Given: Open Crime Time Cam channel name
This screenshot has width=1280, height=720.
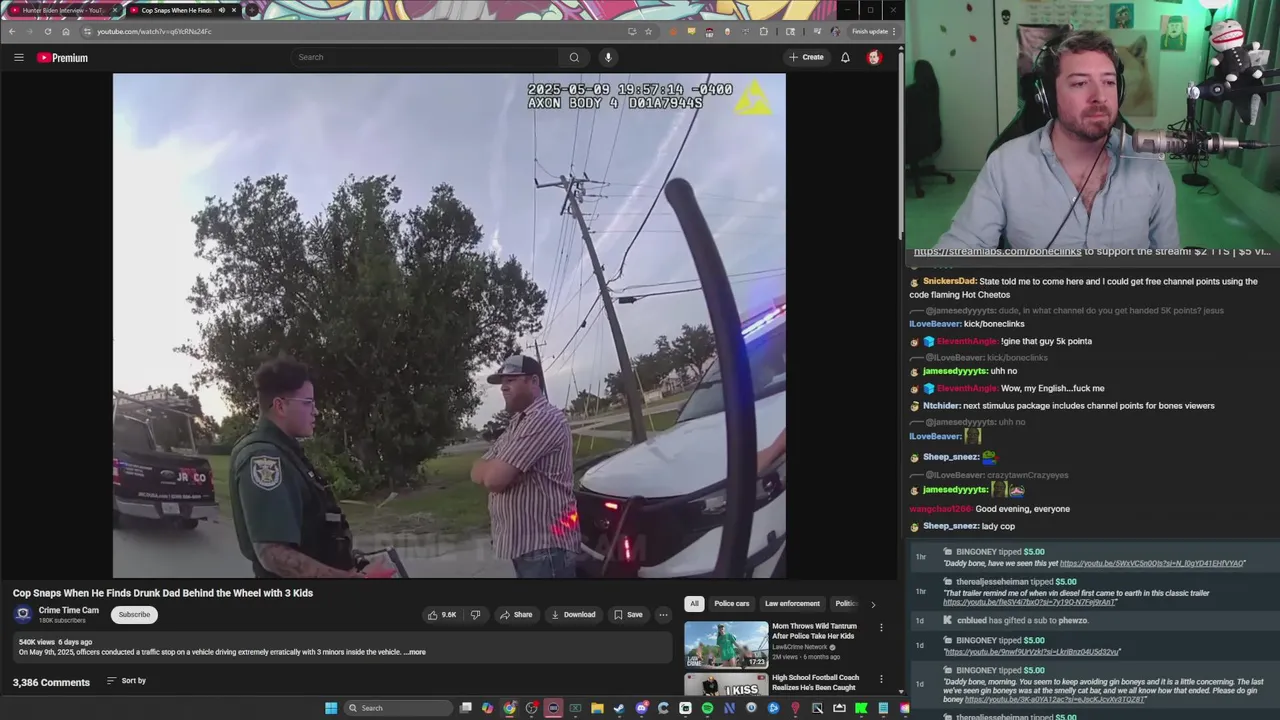Looking at the screenshot, I should (x=69, y=610).
